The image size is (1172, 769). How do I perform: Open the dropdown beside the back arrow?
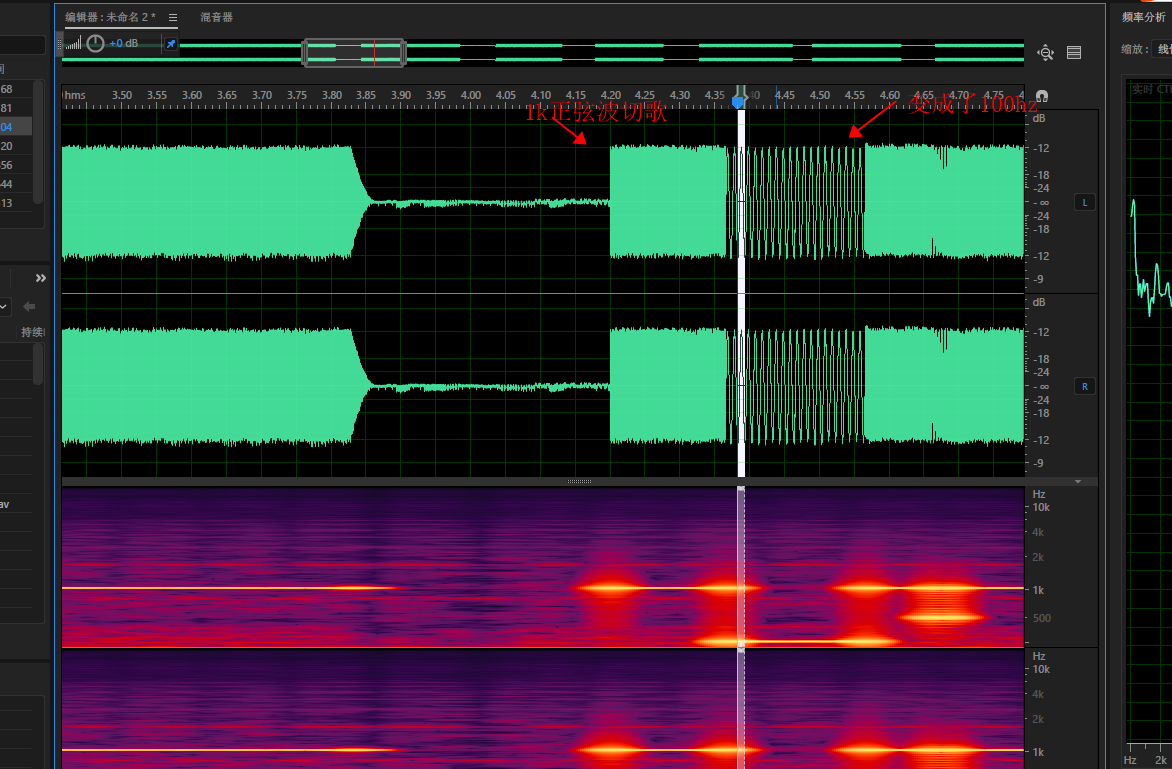click(x=4, y=306)
